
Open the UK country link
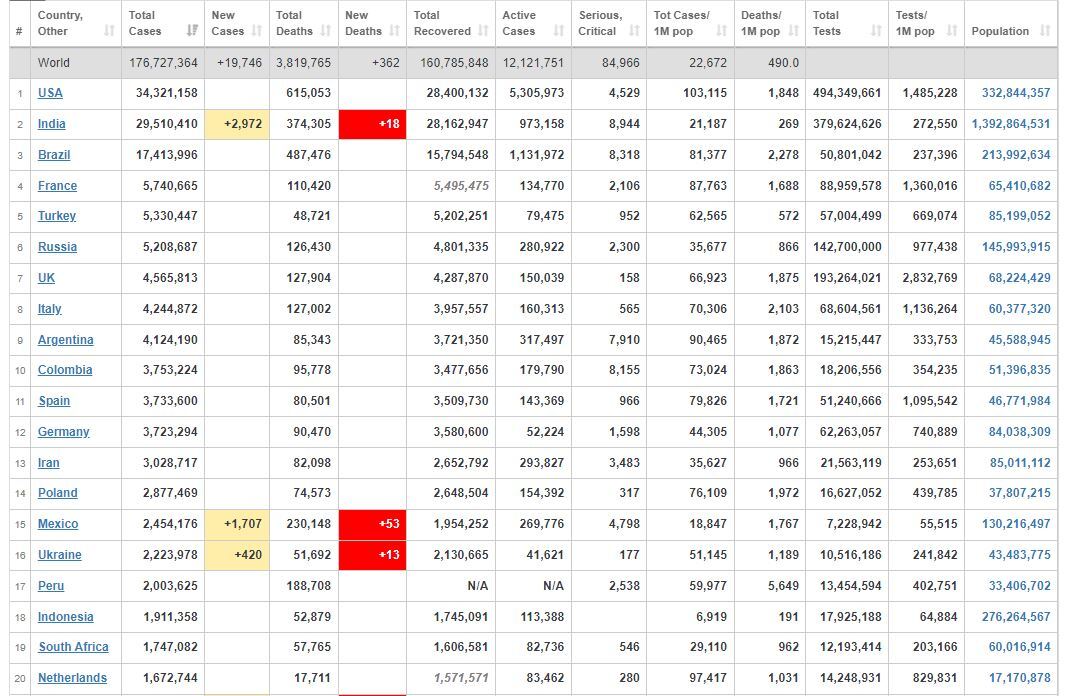point(47,278)
